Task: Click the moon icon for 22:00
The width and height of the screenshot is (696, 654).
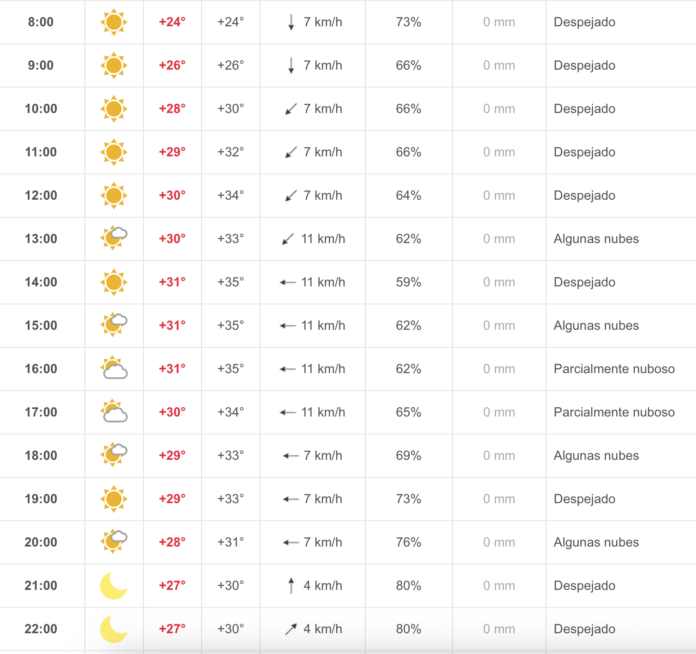Action: [x=114, y=629]
